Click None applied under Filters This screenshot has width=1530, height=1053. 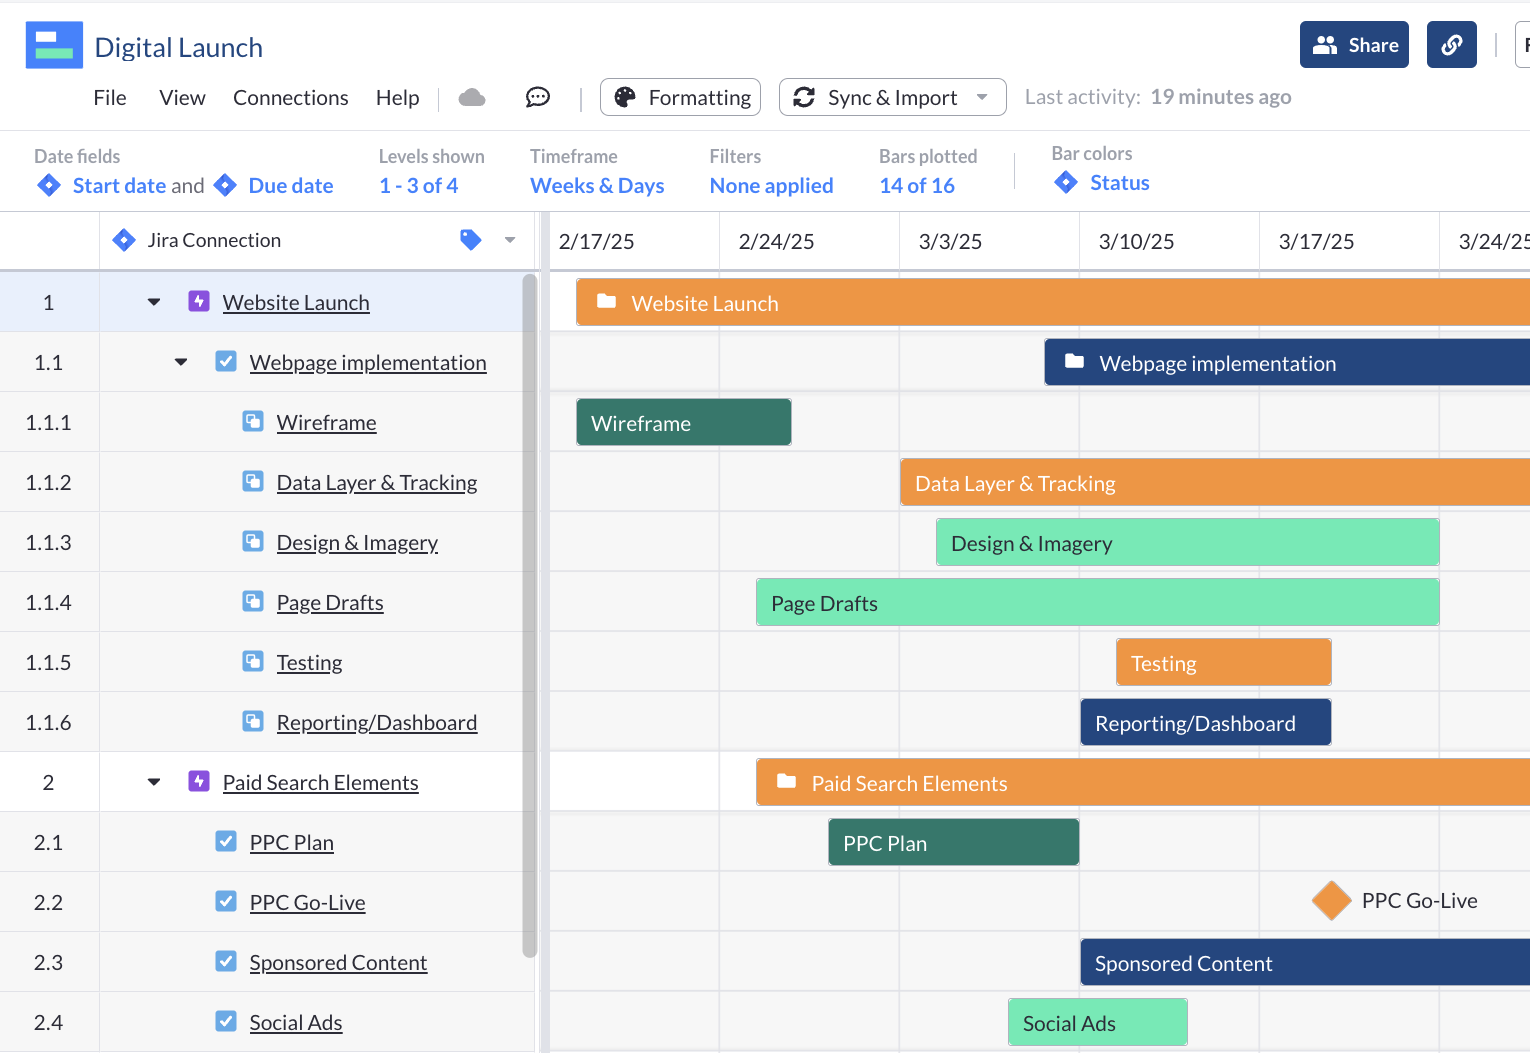(771, 185)
